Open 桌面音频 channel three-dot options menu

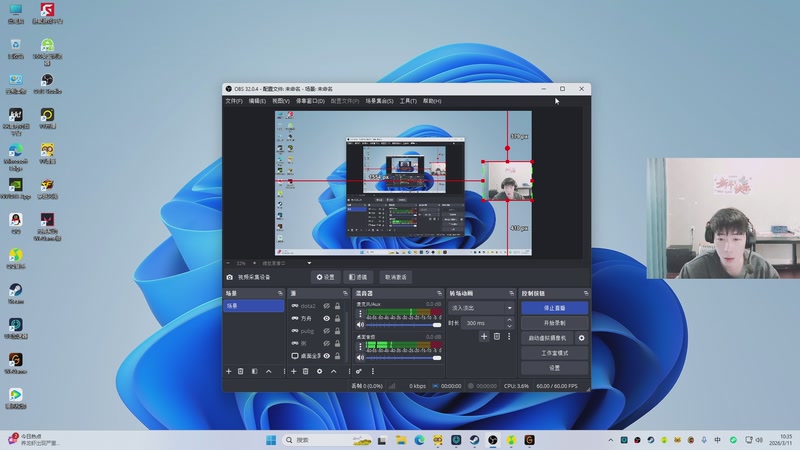pyautogui.click(x=360, y=346)
